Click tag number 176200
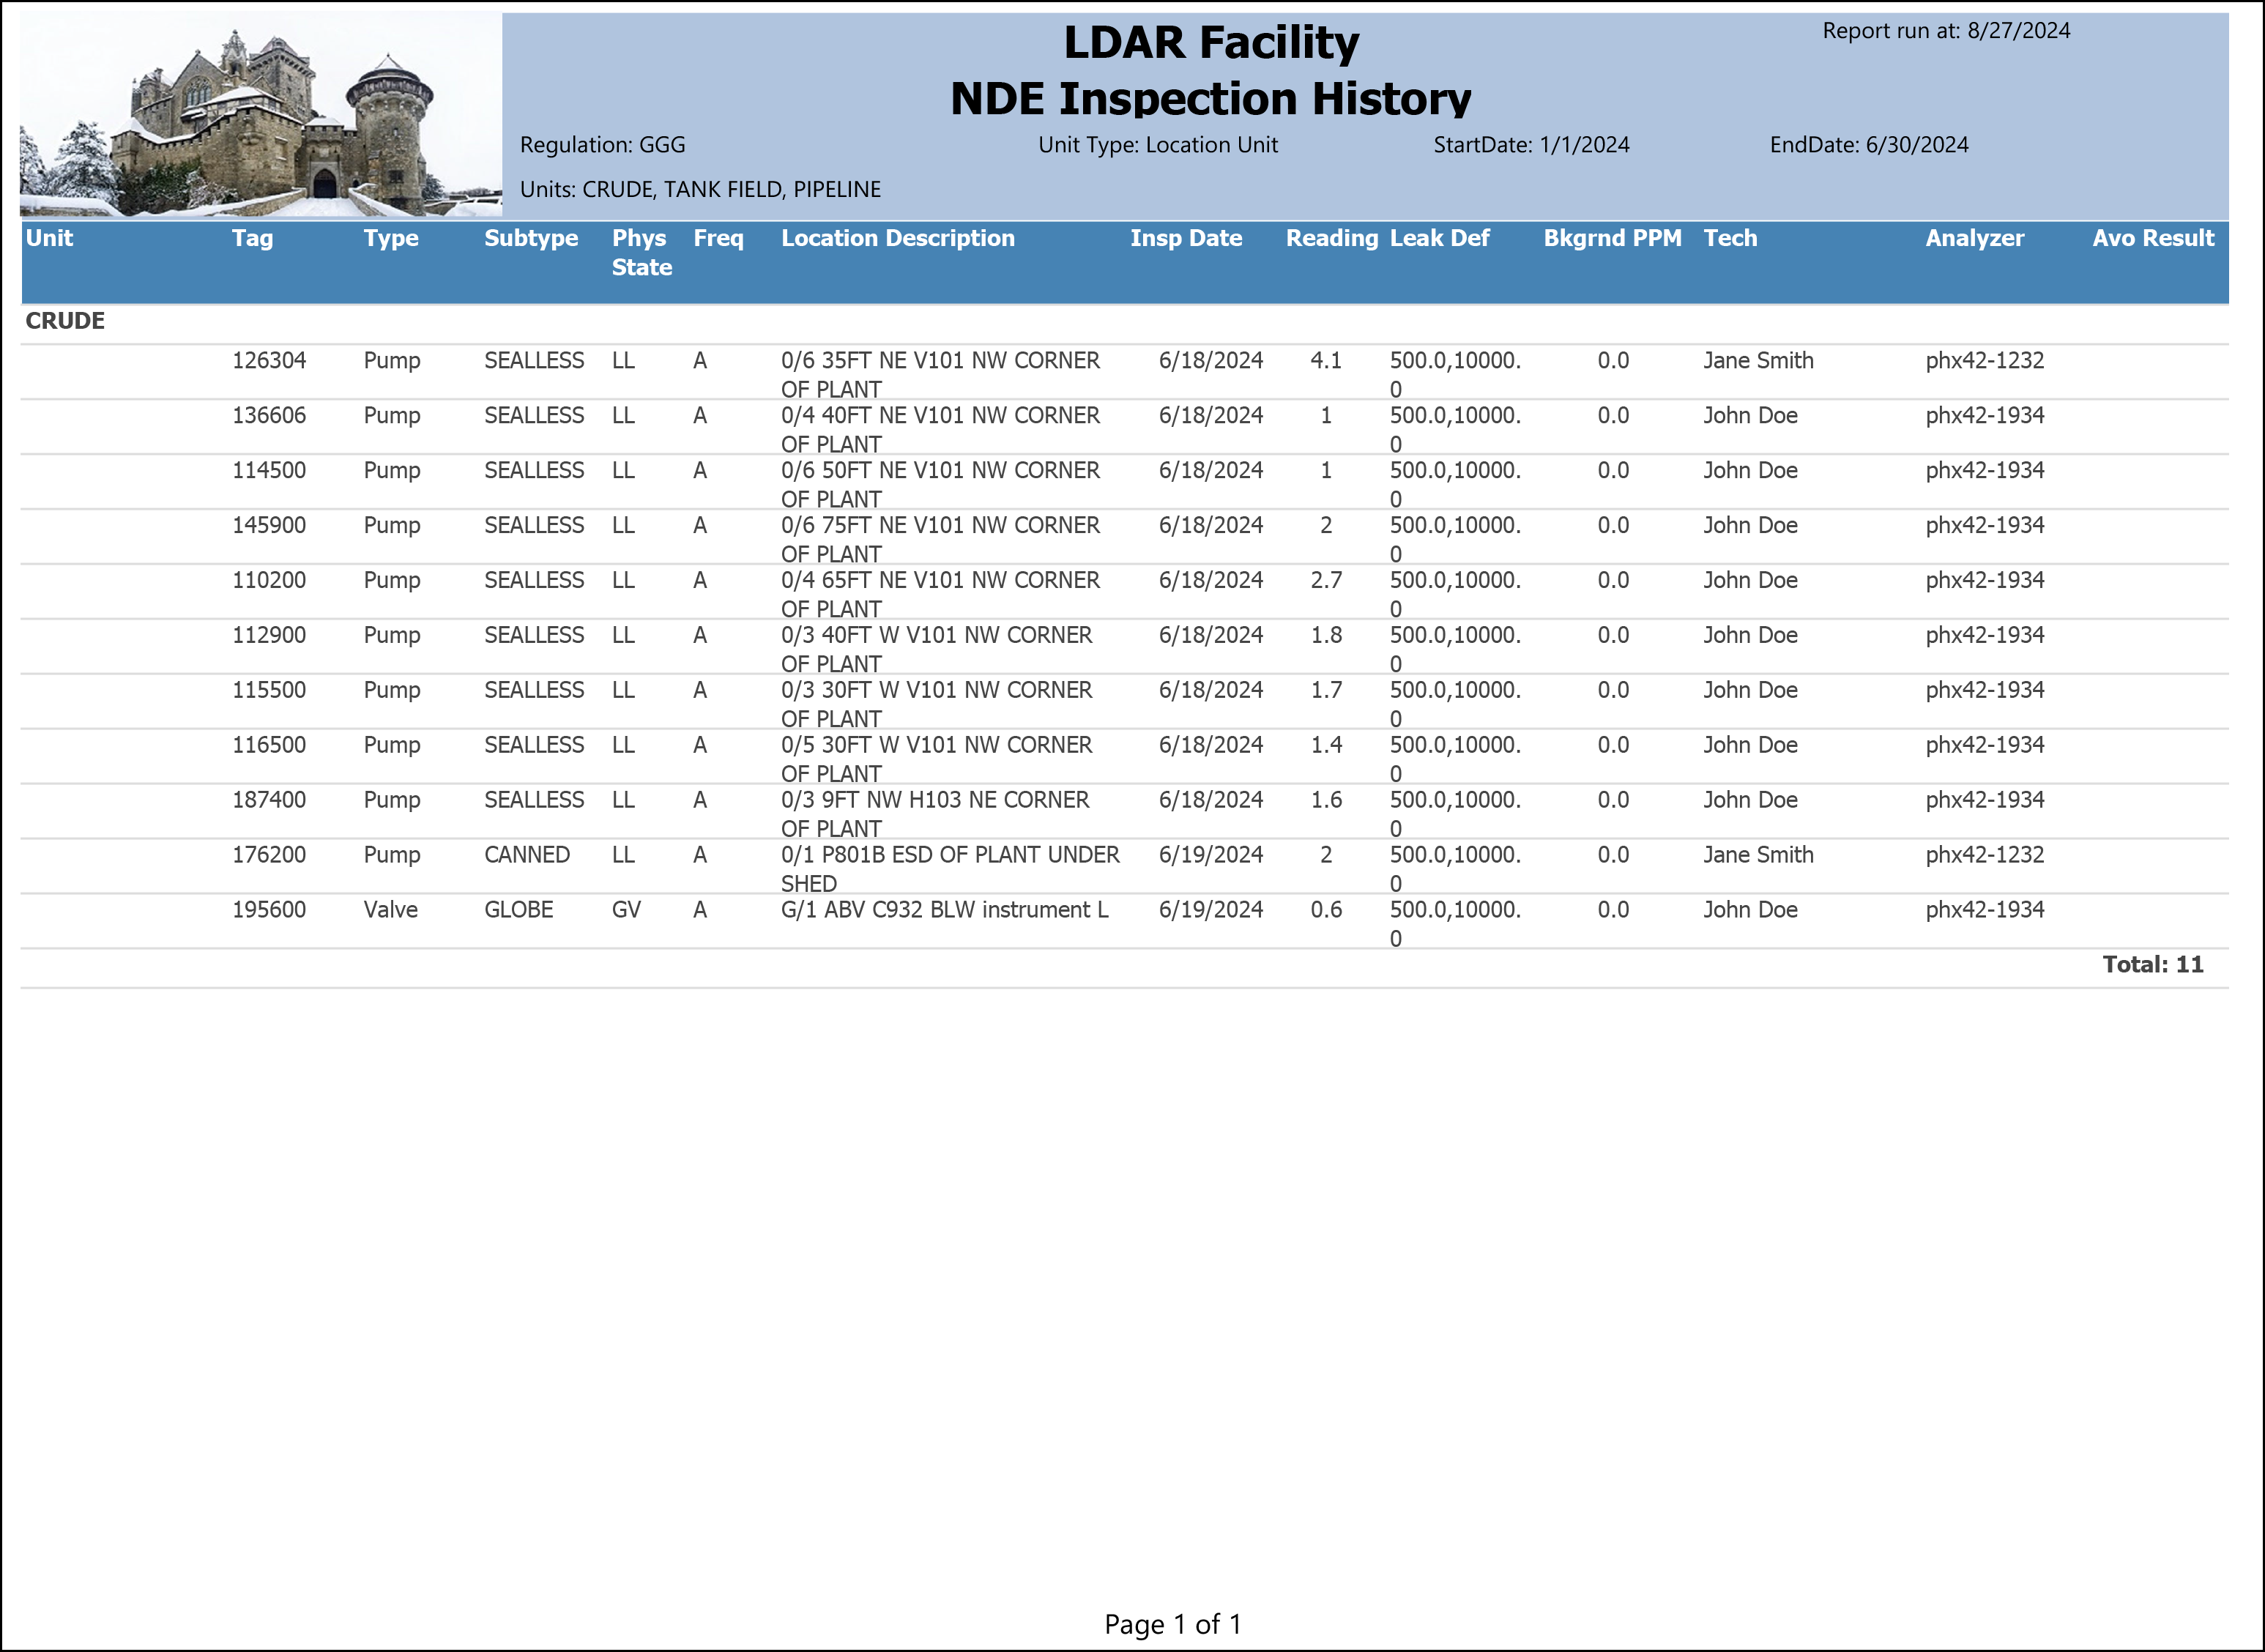 point(269,856)
